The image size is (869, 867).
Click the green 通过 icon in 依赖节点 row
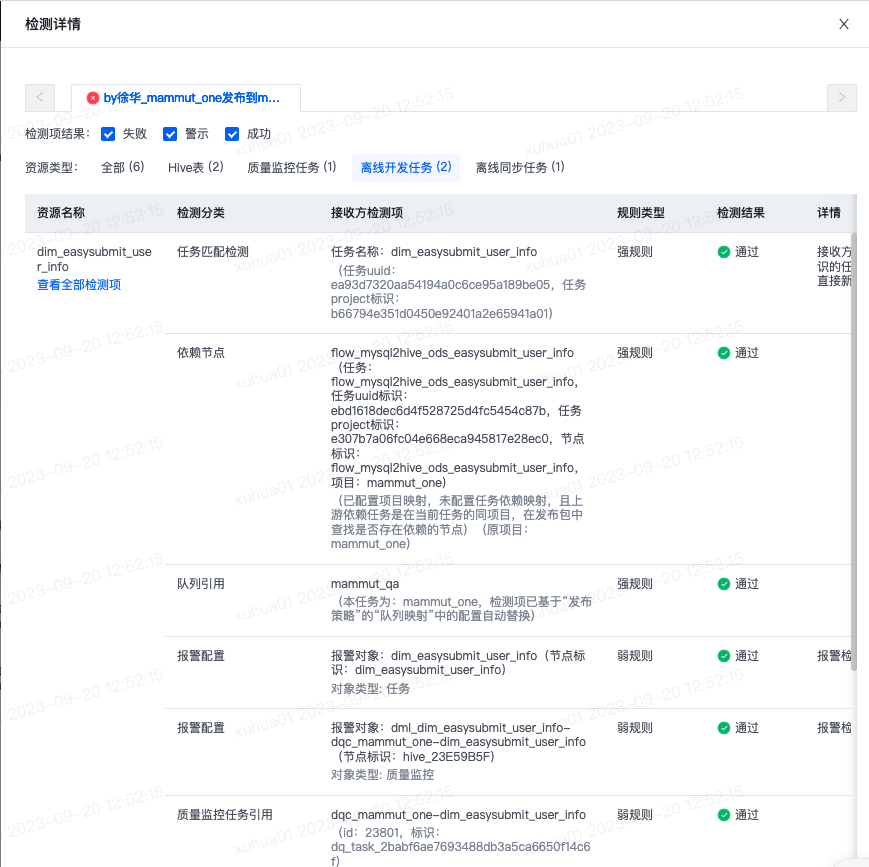(723, 353)
